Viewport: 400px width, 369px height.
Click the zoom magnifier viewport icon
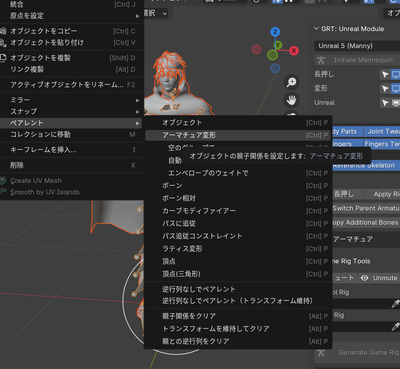(291, 82)
